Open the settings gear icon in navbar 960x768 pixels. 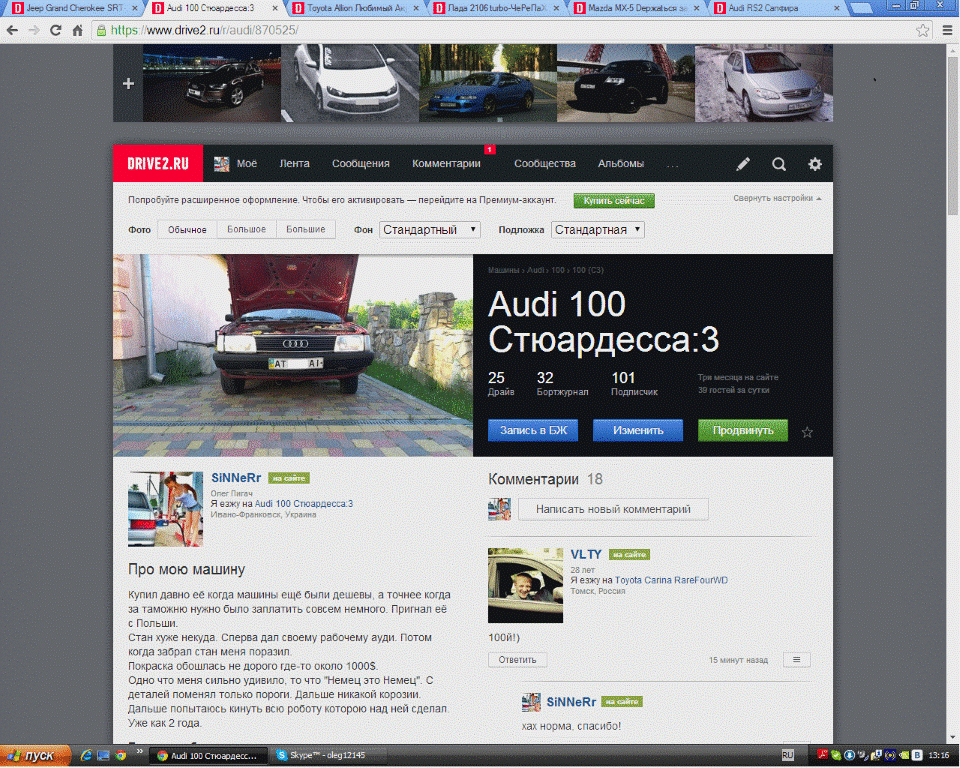(814, 164)
